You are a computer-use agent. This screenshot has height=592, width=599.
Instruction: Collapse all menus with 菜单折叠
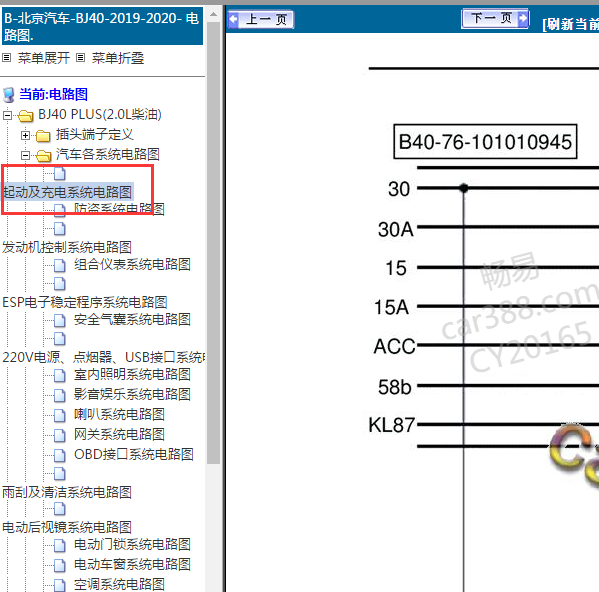[118, 58]
